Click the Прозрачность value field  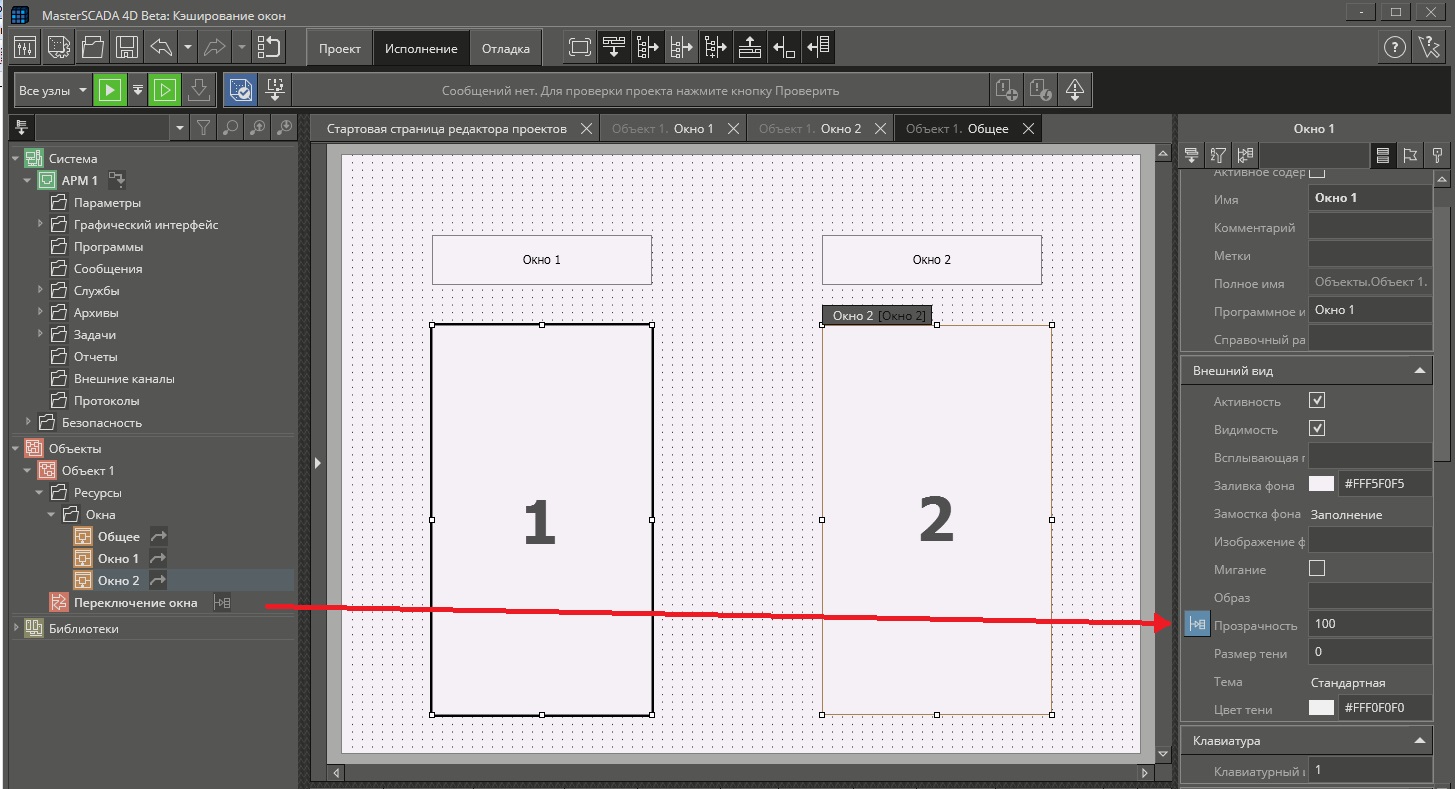(x=1370, y=624)
